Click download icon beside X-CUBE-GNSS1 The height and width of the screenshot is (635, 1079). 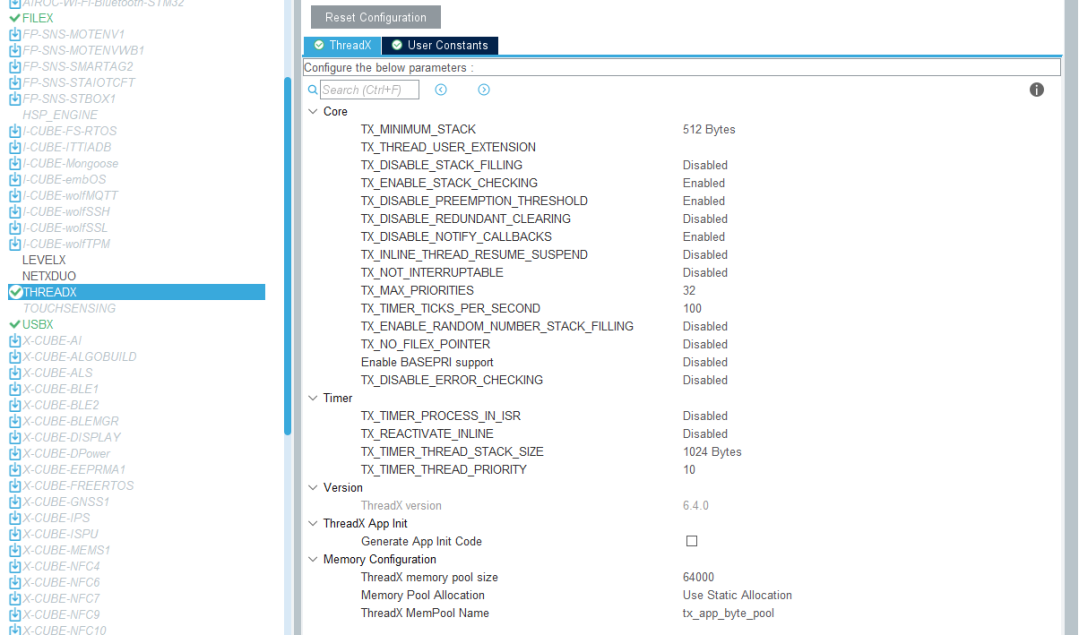point(14,502)
